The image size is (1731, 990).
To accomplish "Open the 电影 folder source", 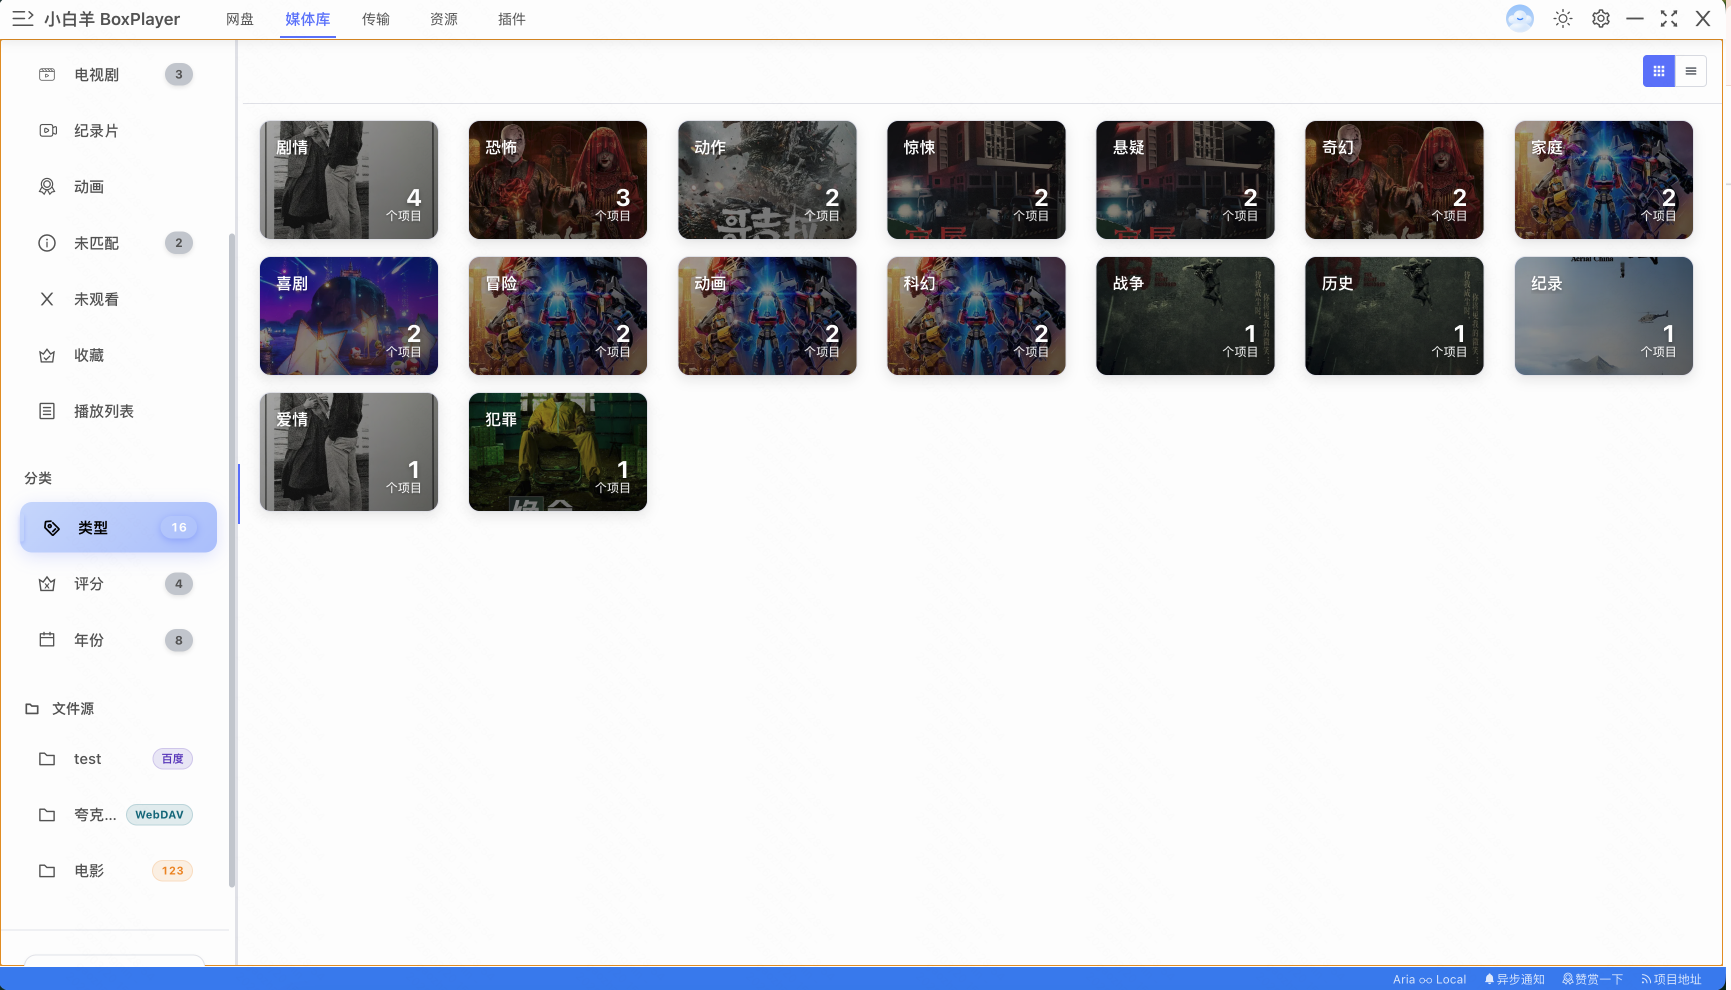I will click(x=89, y=871).
